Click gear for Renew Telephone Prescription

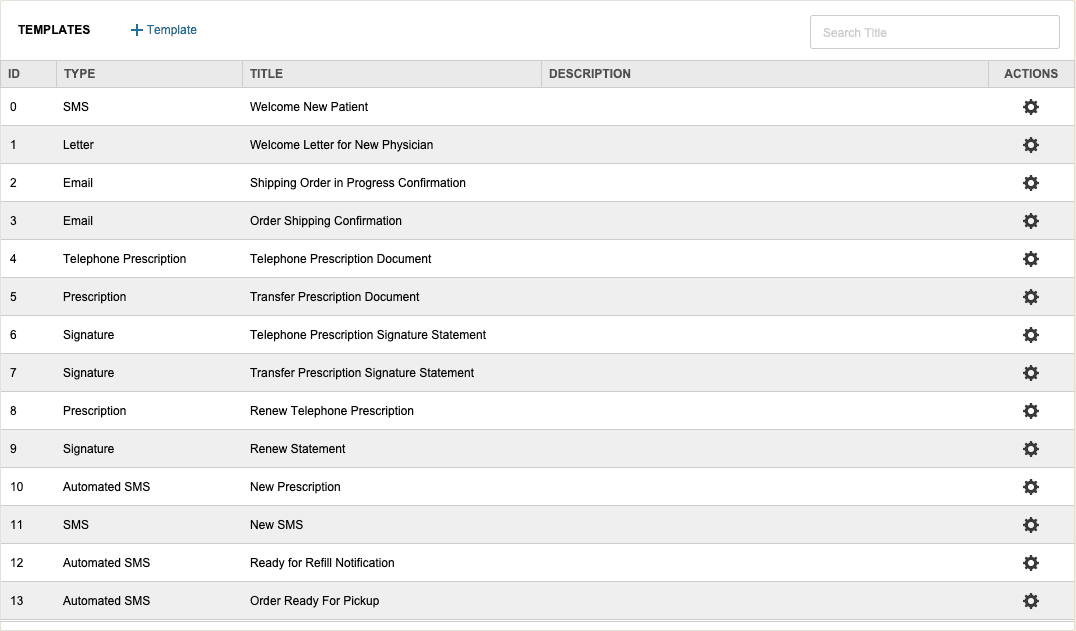tap(1031, 411)
